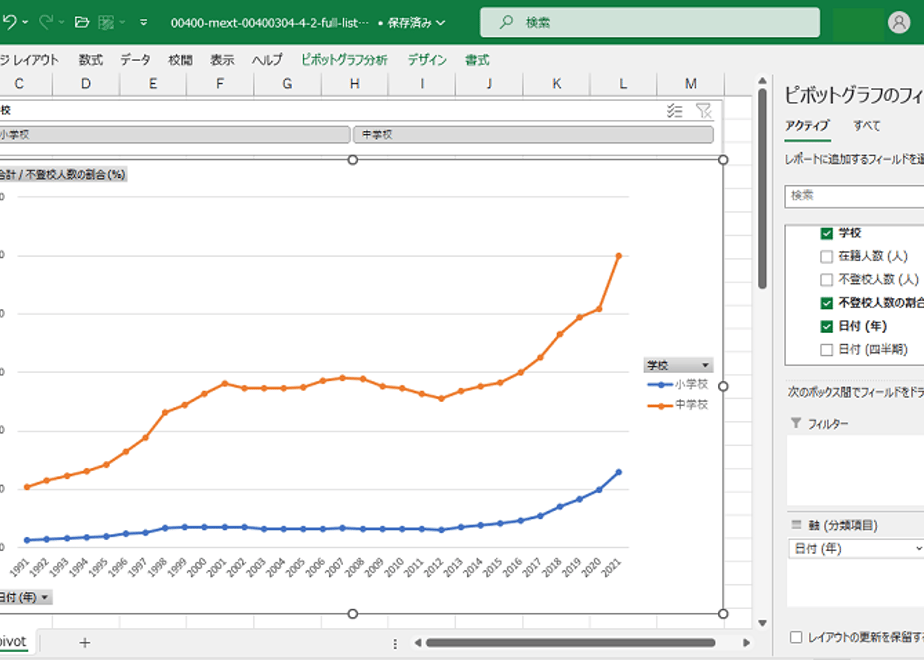Click the chart's top center resize handle
The height and width of the screenshot is (660, 924).
(x=352, y=160)
